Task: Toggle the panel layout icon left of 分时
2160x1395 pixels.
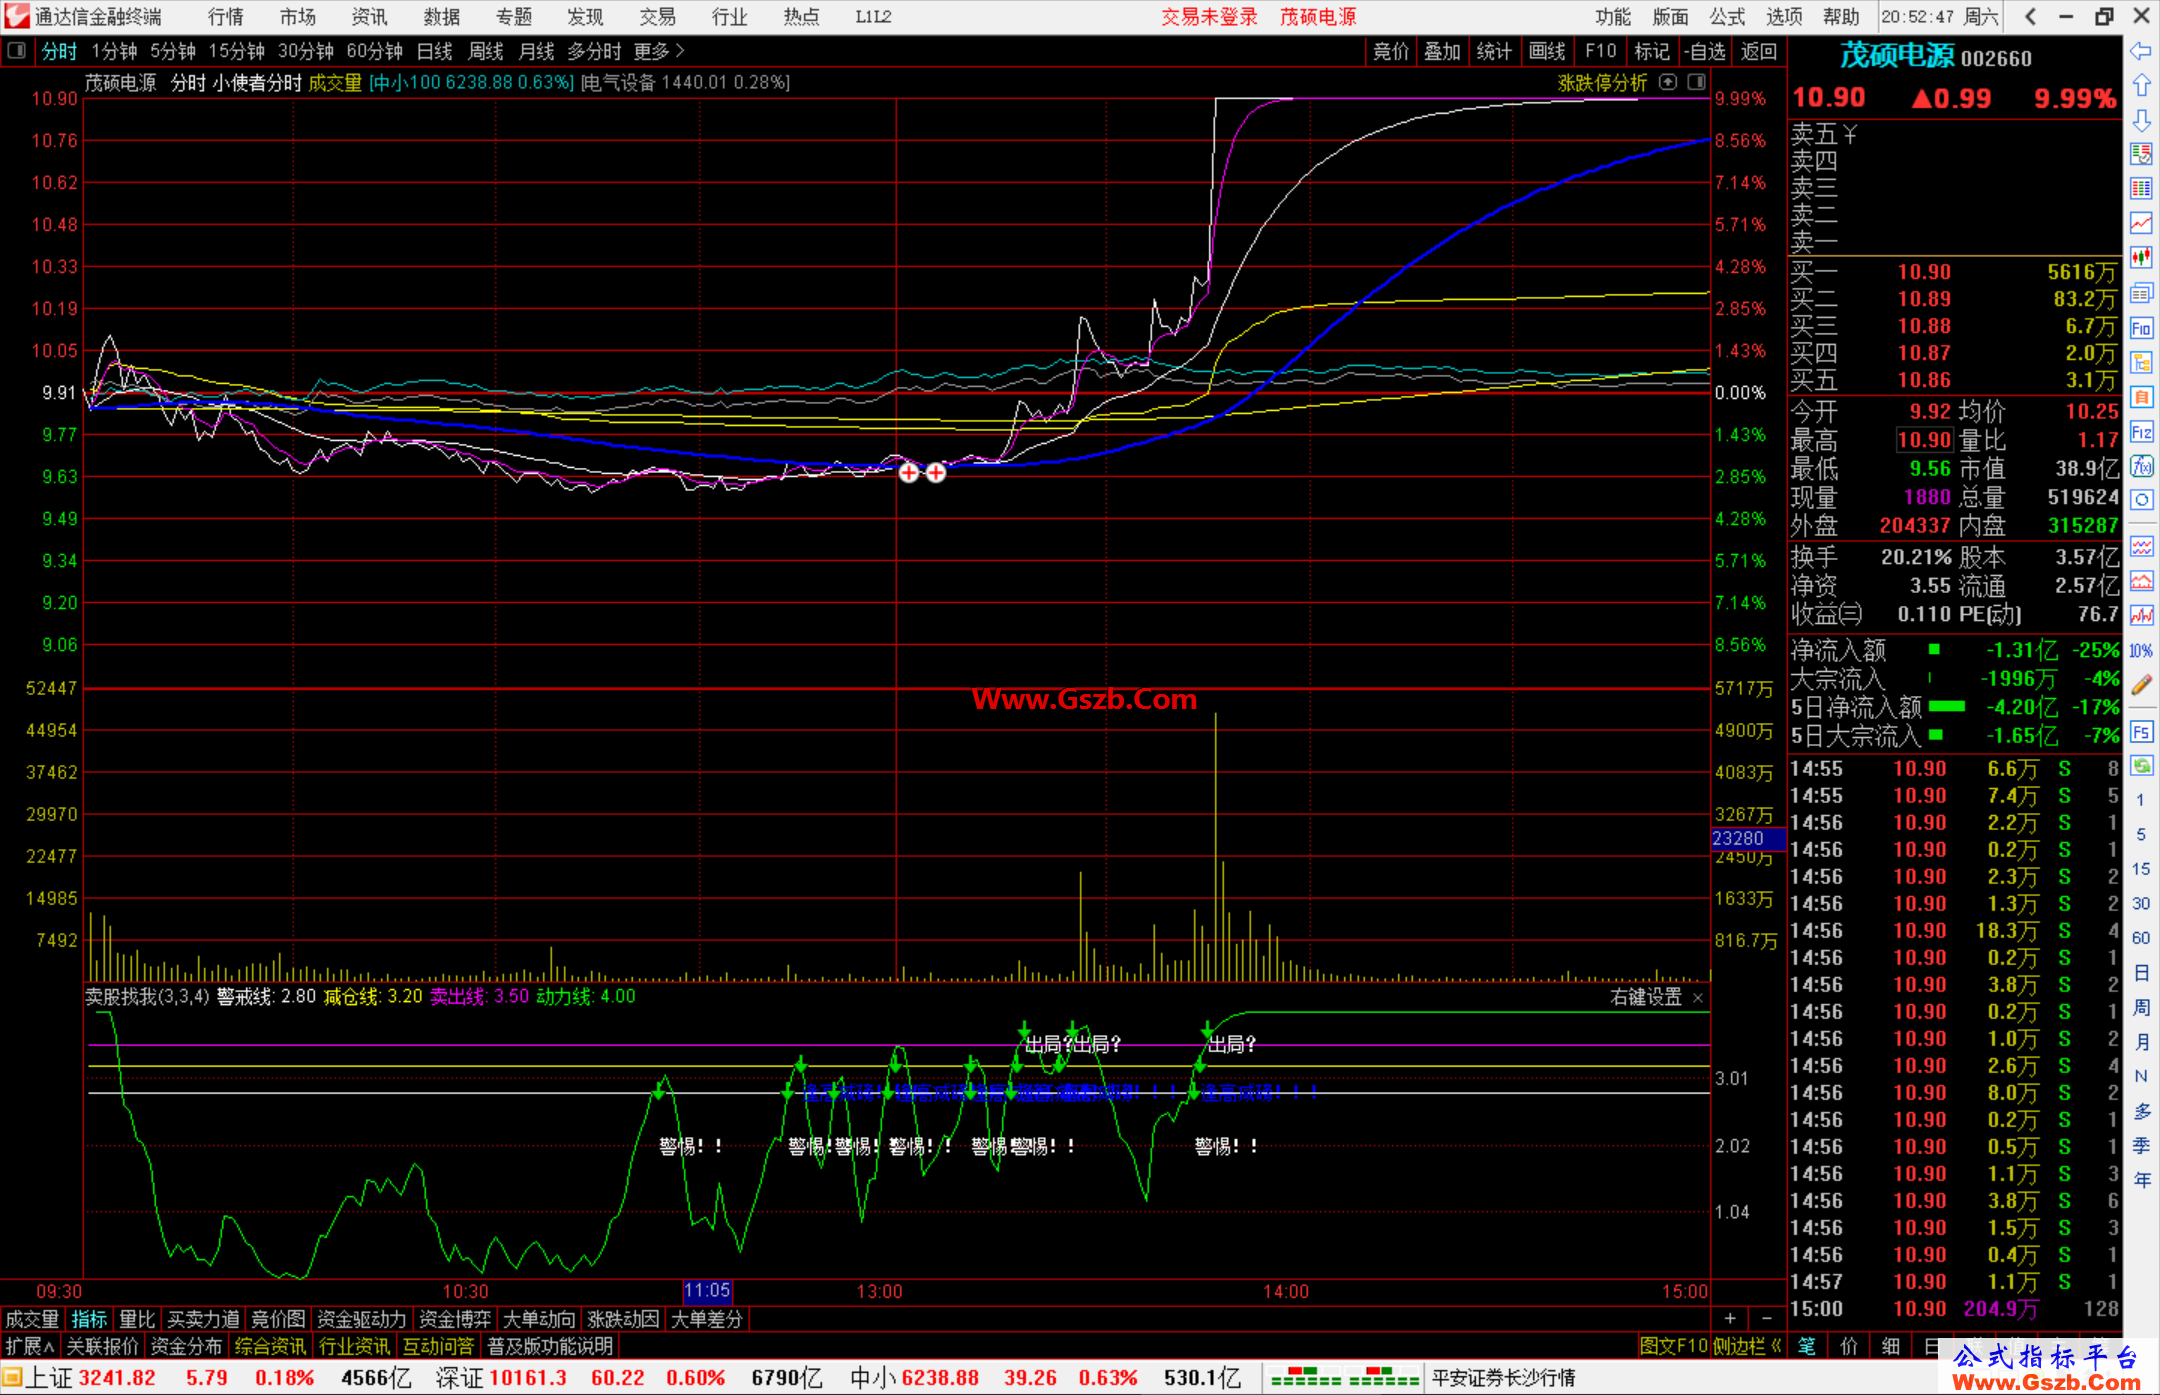Action: (16, 50)
